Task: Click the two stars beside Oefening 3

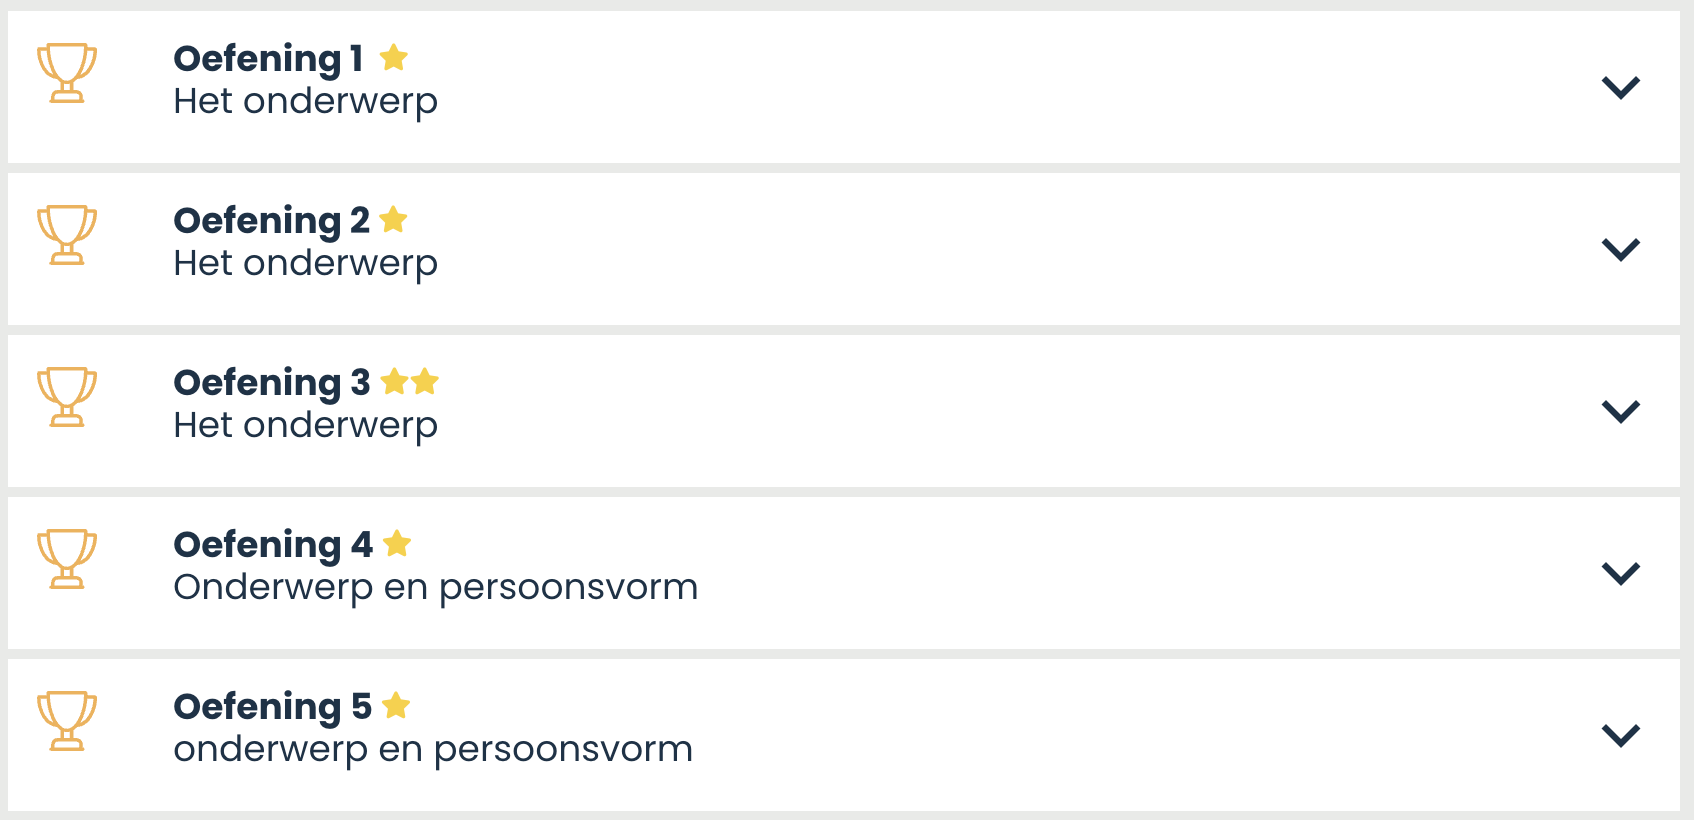Action: click(x=410, y=381)
